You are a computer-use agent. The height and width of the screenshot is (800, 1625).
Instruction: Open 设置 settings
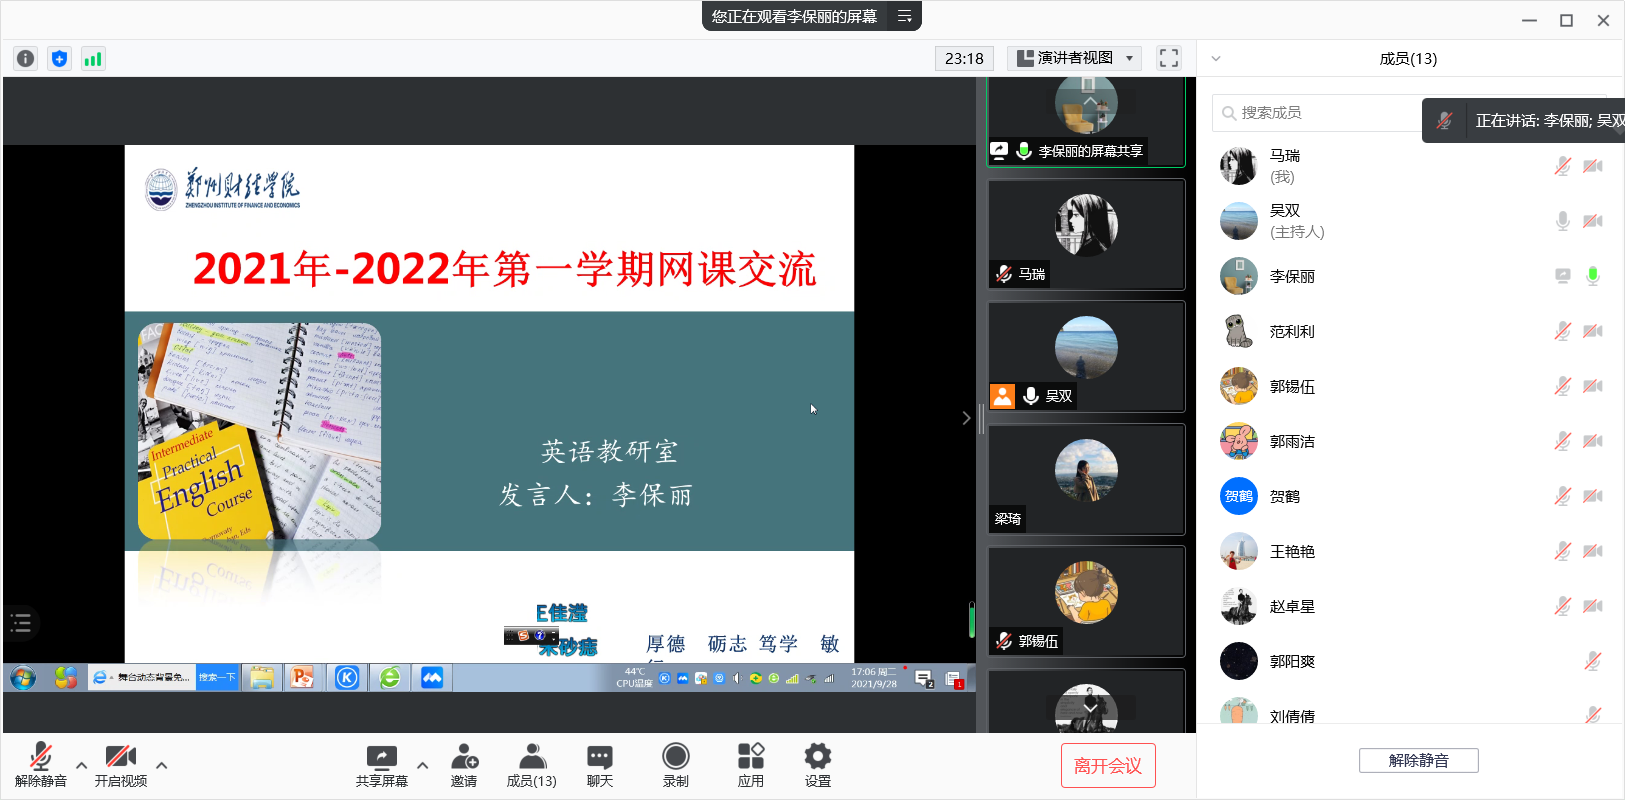click(817, 765)
